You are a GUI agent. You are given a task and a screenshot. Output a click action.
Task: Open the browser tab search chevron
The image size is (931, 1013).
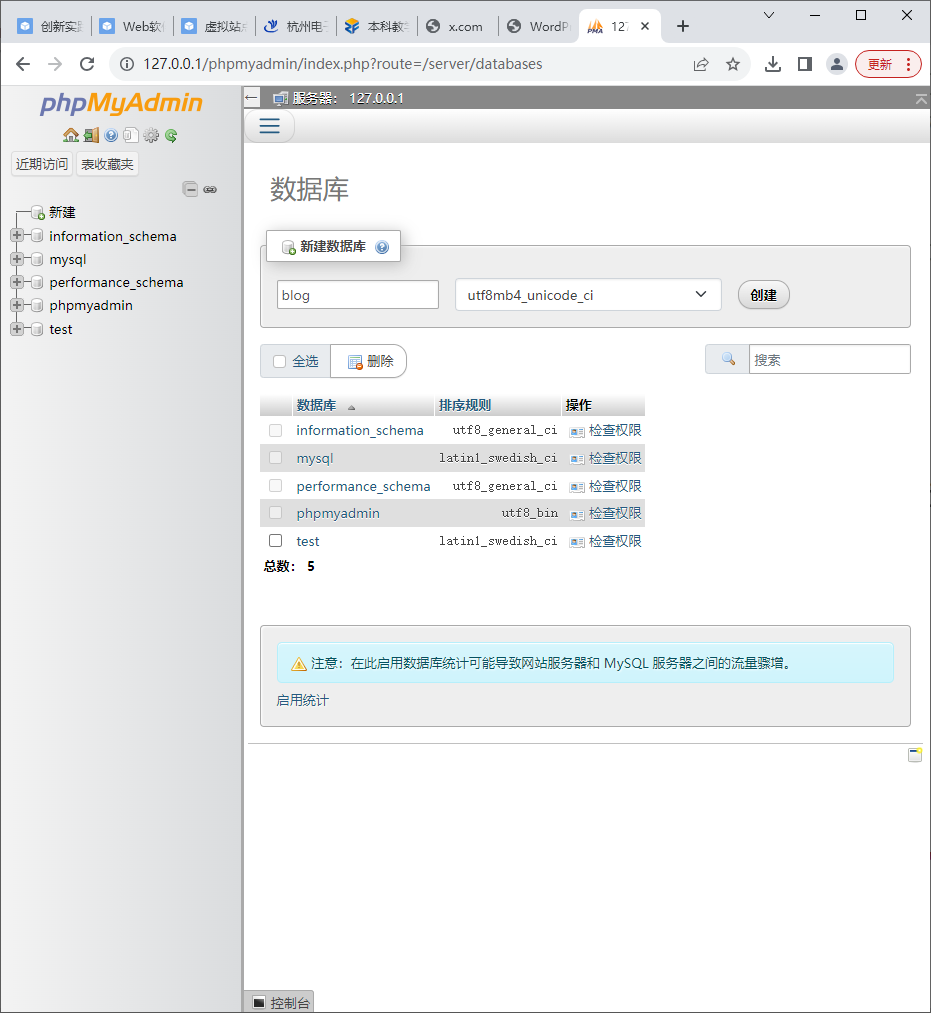tap(769, 15)
